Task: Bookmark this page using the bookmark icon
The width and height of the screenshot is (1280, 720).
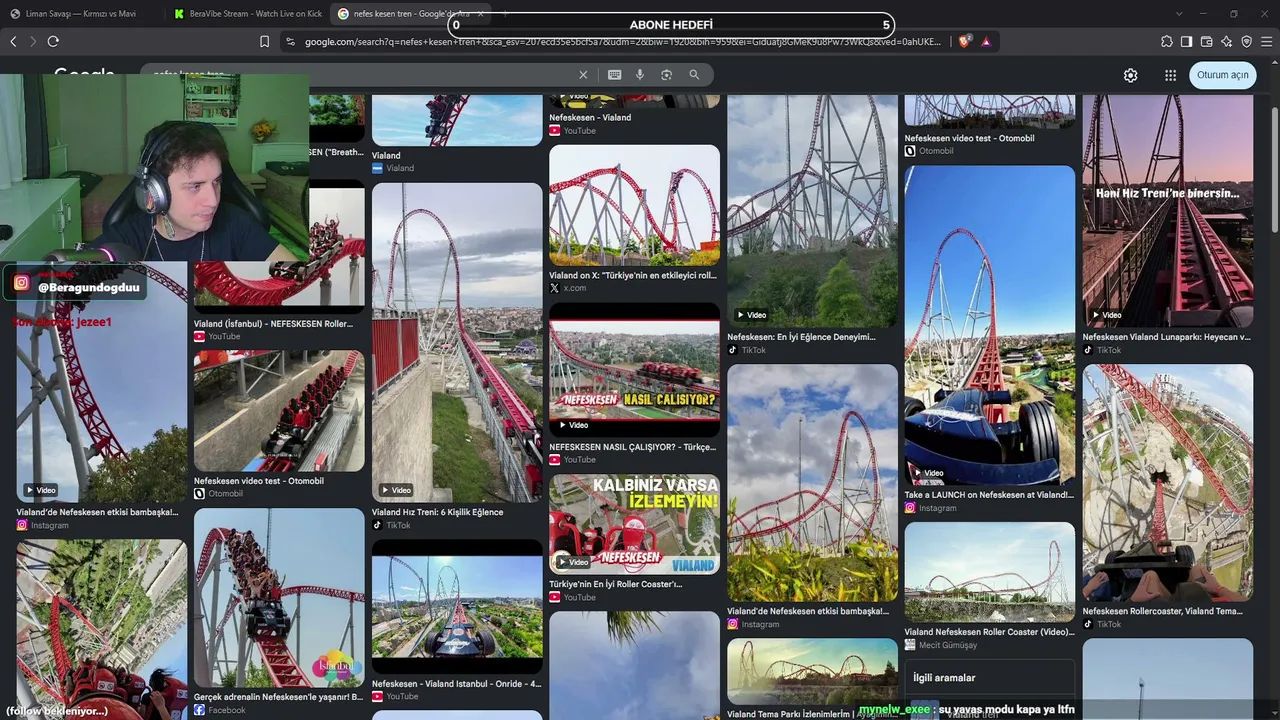Action: pos(265,41)
